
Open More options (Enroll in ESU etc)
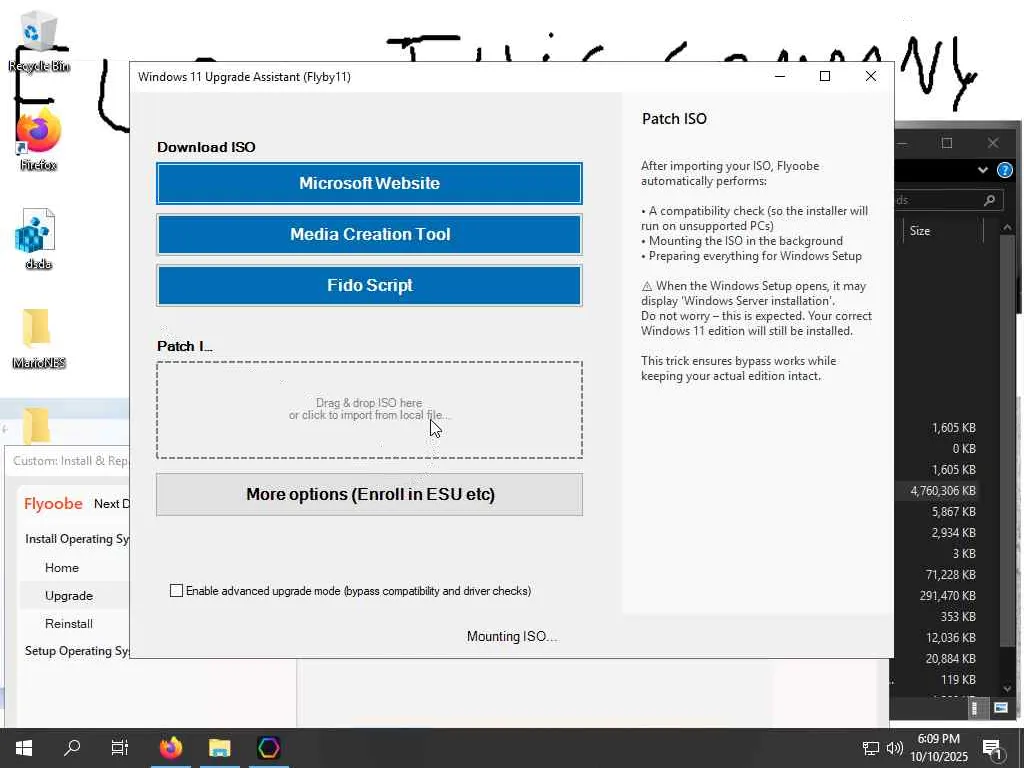[x=369, y=494]
